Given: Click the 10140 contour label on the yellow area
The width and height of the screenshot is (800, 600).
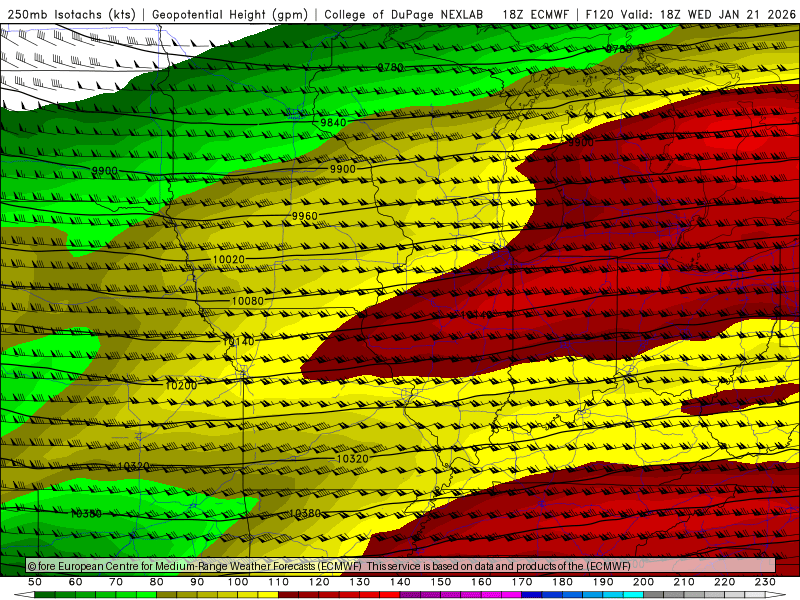Looking at the screenshot, I should tap(238, 341).
